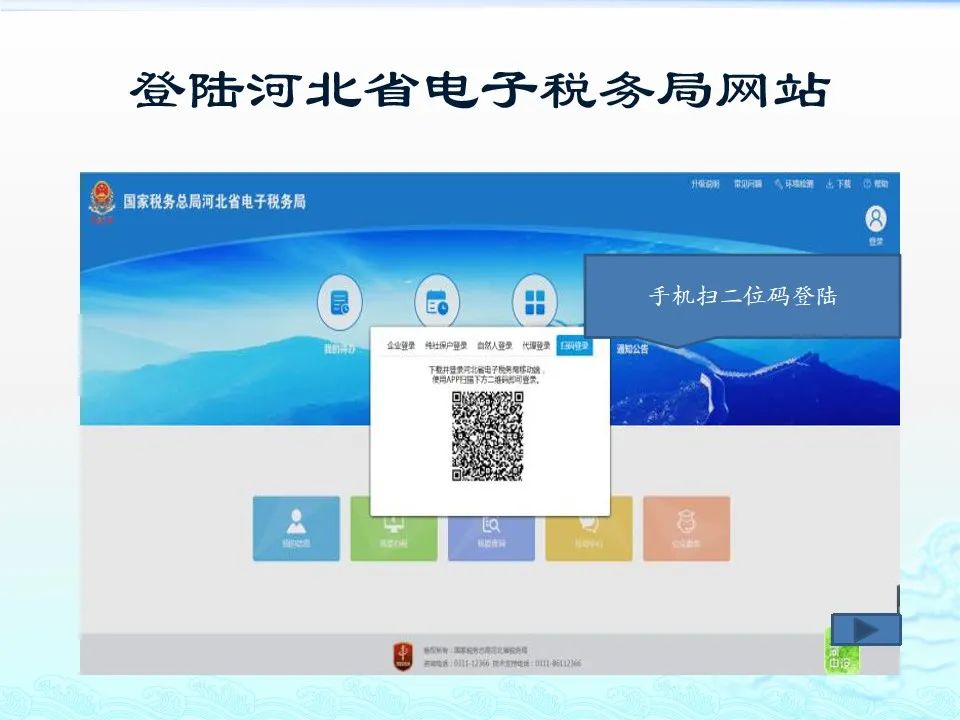Screen dimensions: 960x720
Task: Click the 国家税务总局河北省电子税务局 site title
Action: click(214, 201)
